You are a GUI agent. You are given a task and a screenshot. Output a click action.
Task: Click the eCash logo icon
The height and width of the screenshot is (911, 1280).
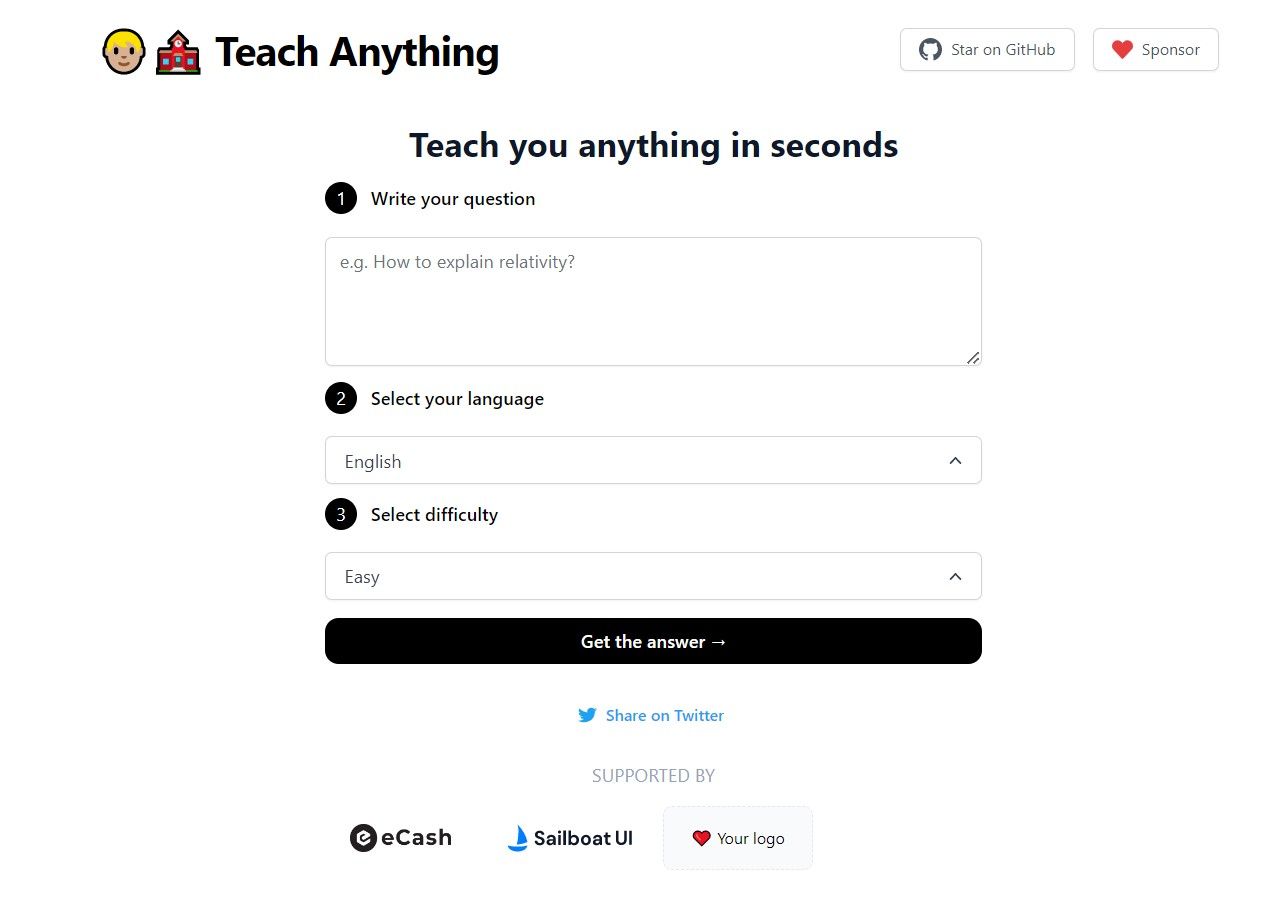(x=363, y=838)
